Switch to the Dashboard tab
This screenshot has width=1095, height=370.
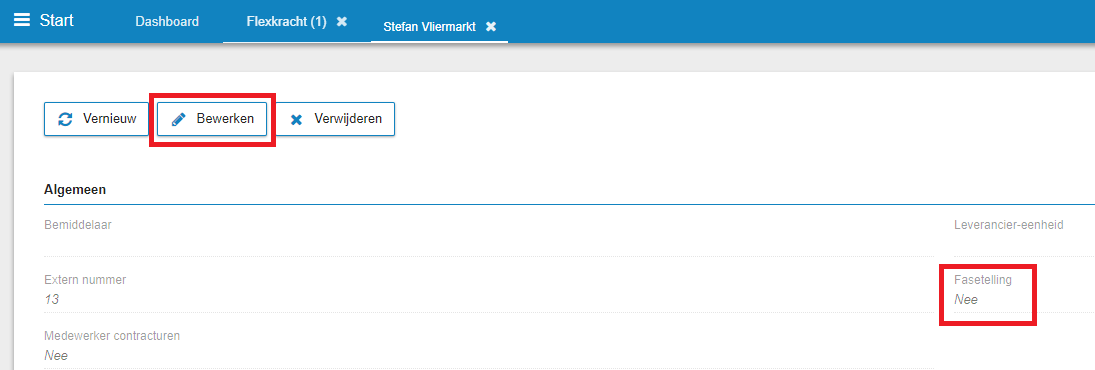(x=167, y=22)
